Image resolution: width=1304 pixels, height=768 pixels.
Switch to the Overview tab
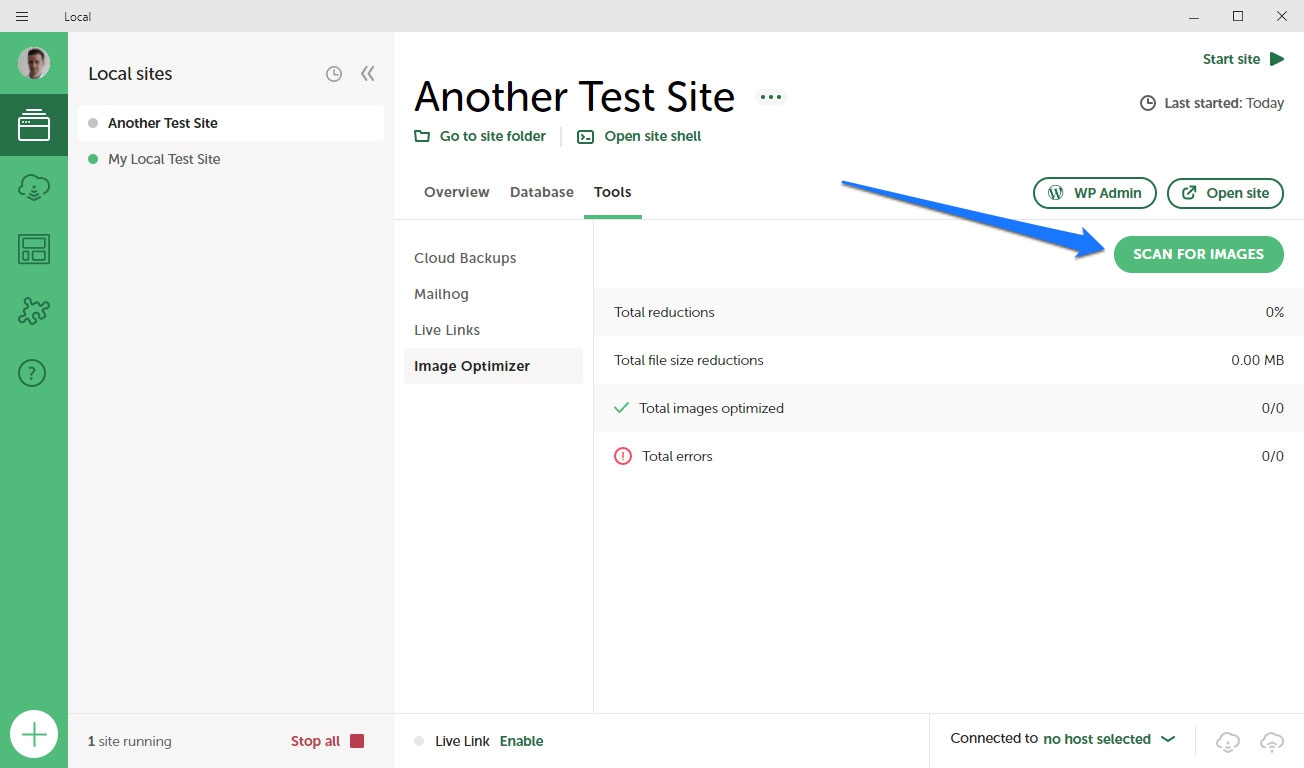coord(457,192)
